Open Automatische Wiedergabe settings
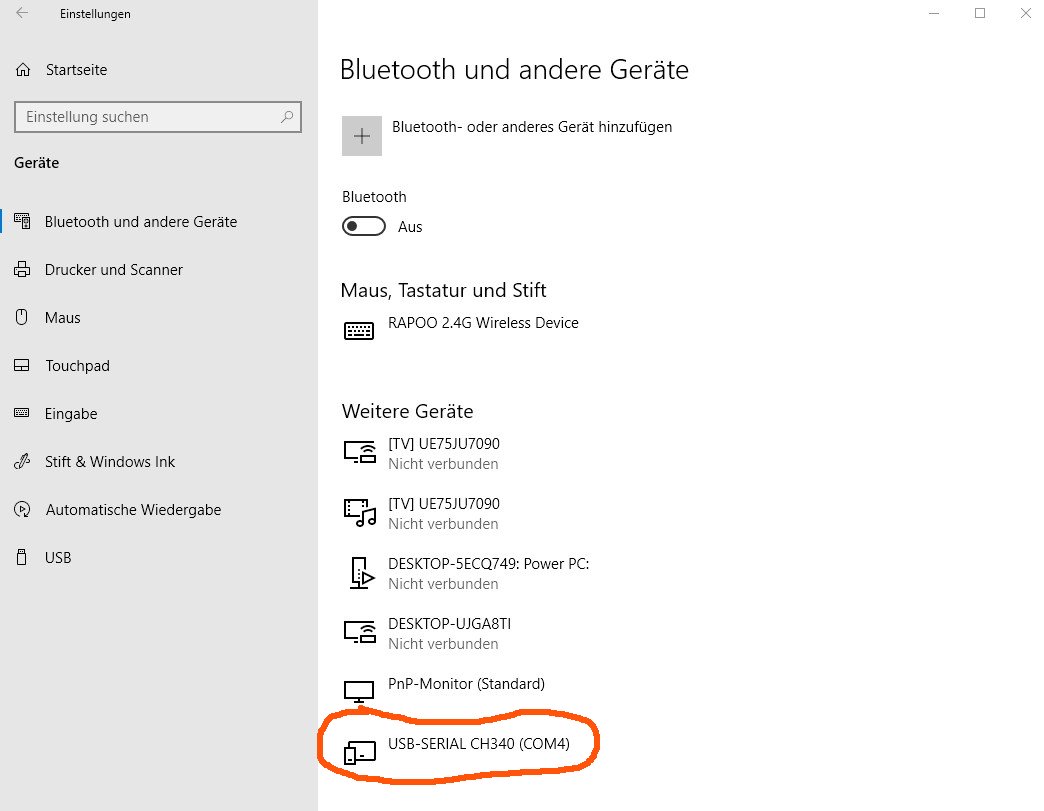 pyautogui.click(x=133, y=510)
